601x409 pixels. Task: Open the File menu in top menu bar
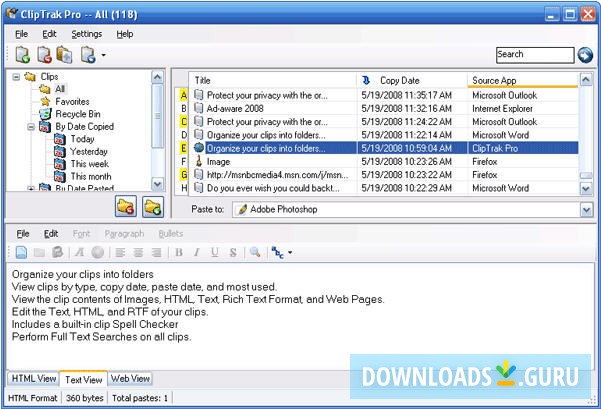point(21,34)
